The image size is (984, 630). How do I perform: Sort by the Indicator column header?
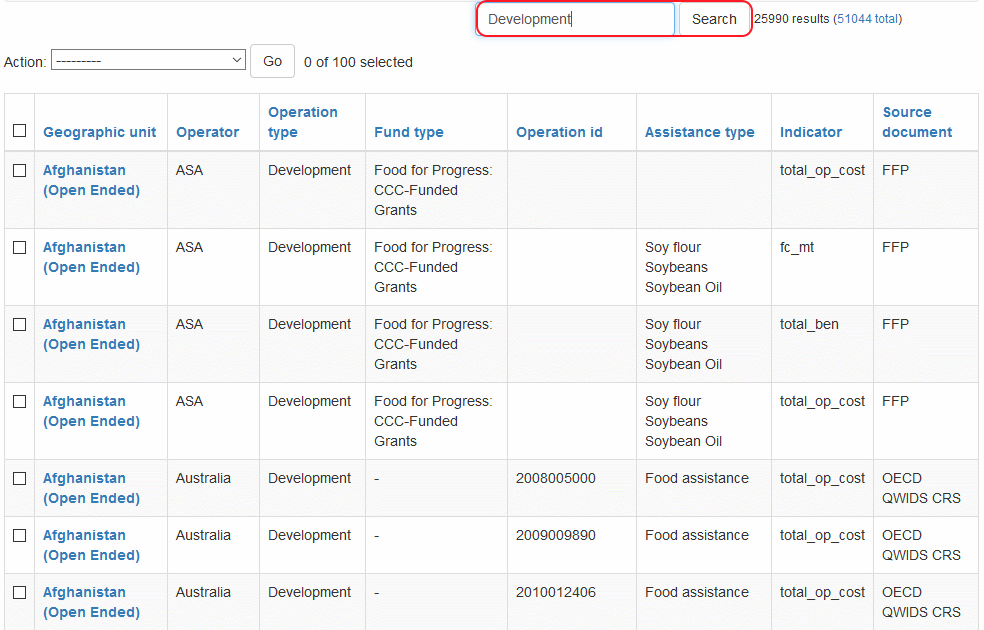810,132
